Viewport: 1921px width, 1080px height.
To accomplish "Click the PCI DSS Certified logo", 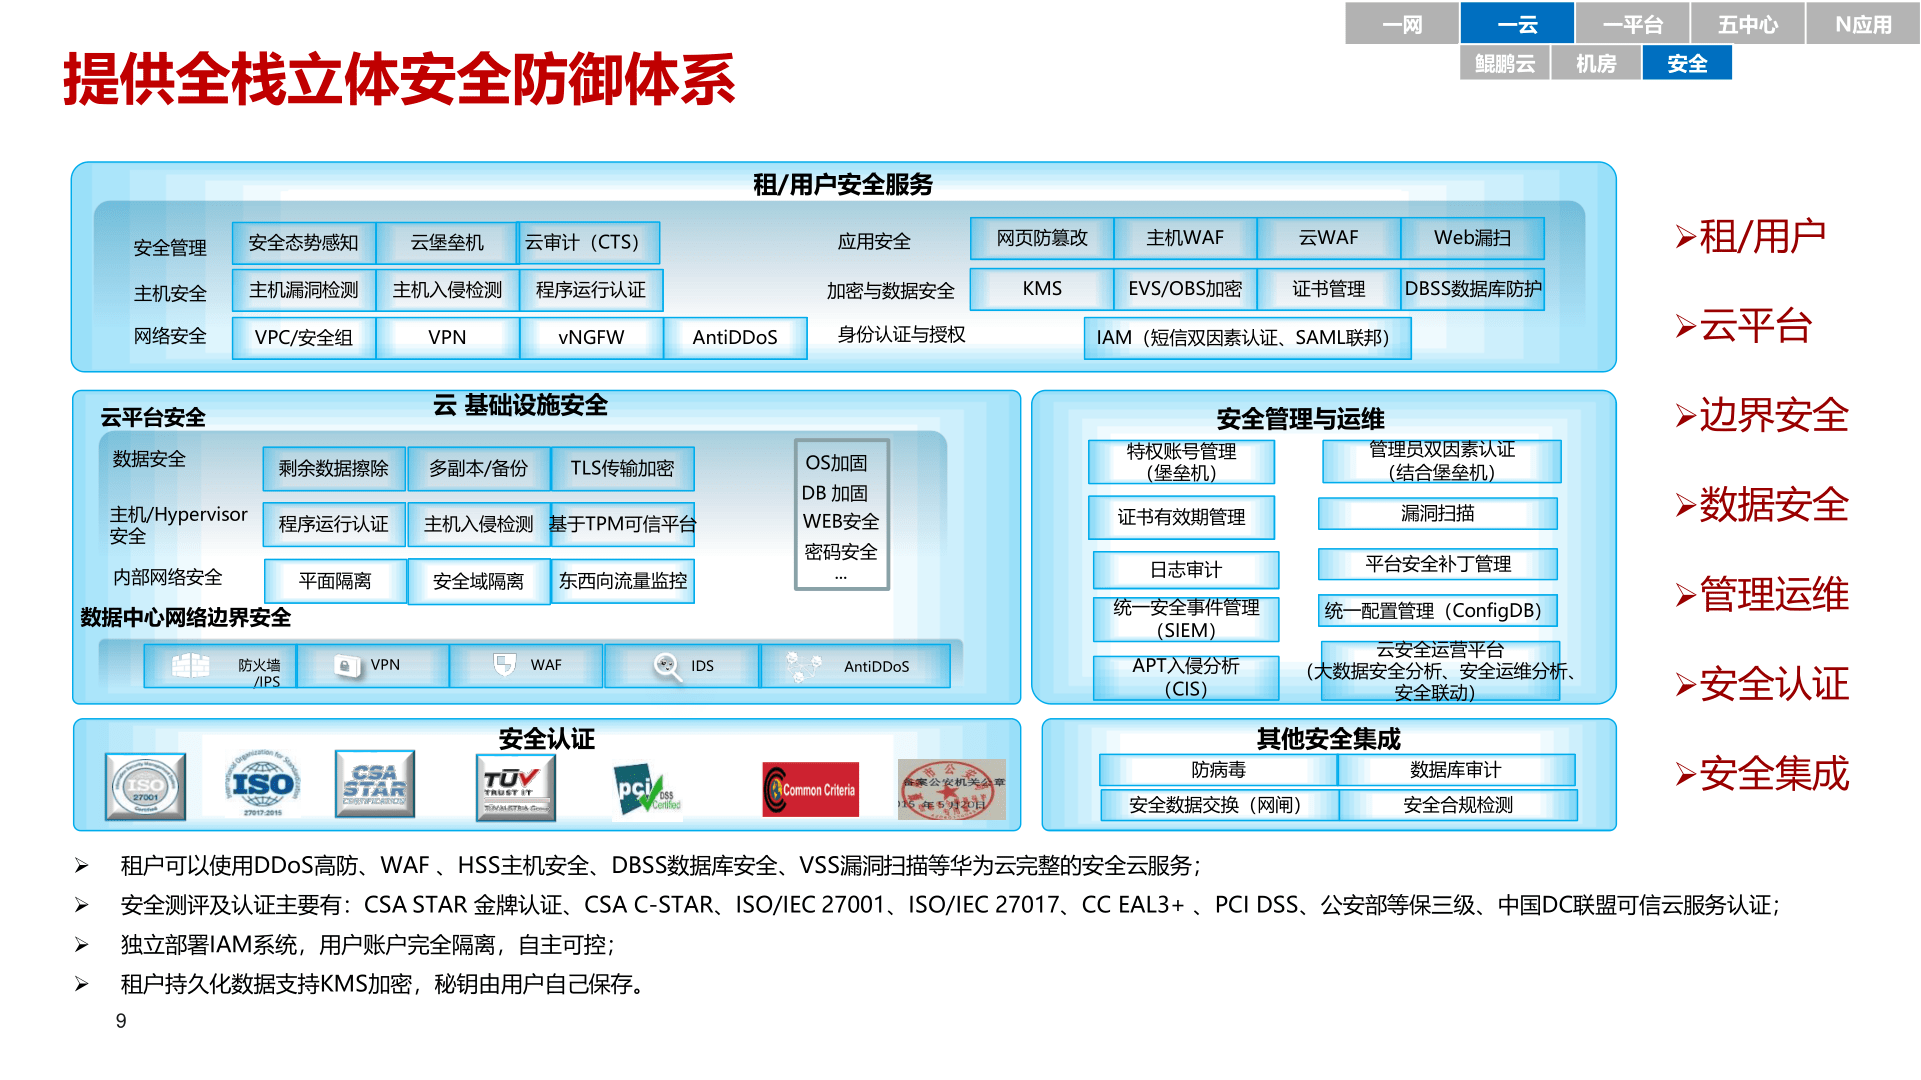I will [647, 791].
